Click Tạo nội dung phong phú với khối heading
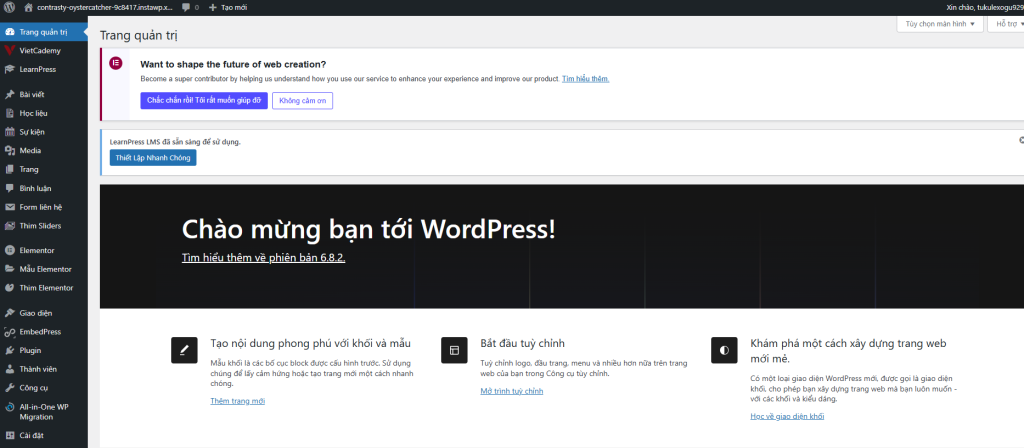 (311, 344)
